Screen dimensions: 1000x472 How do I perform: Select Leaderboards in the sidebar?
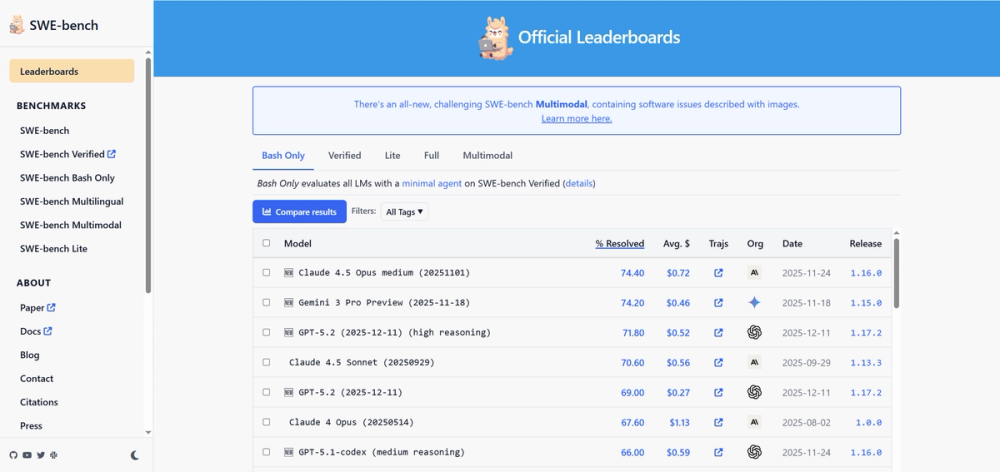coord(71,71)
